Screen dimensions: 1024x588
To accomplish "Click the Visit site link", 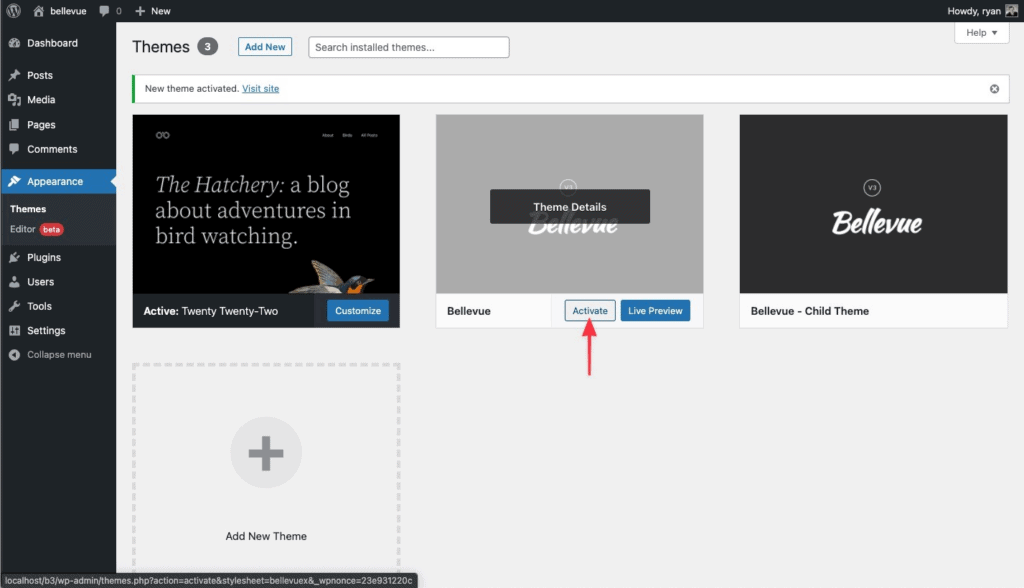I will coord(261,89).
